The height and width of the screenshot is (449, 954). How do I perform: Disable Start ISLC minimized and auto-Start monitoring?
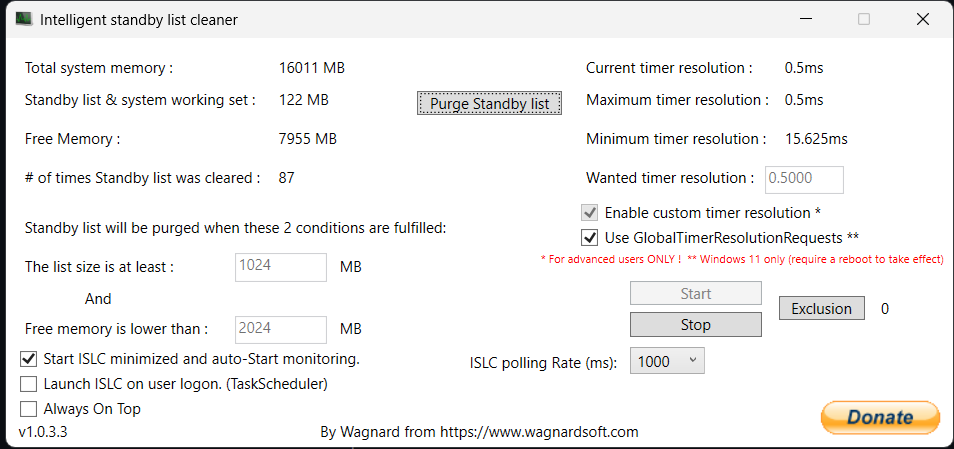tap(28, 360)
